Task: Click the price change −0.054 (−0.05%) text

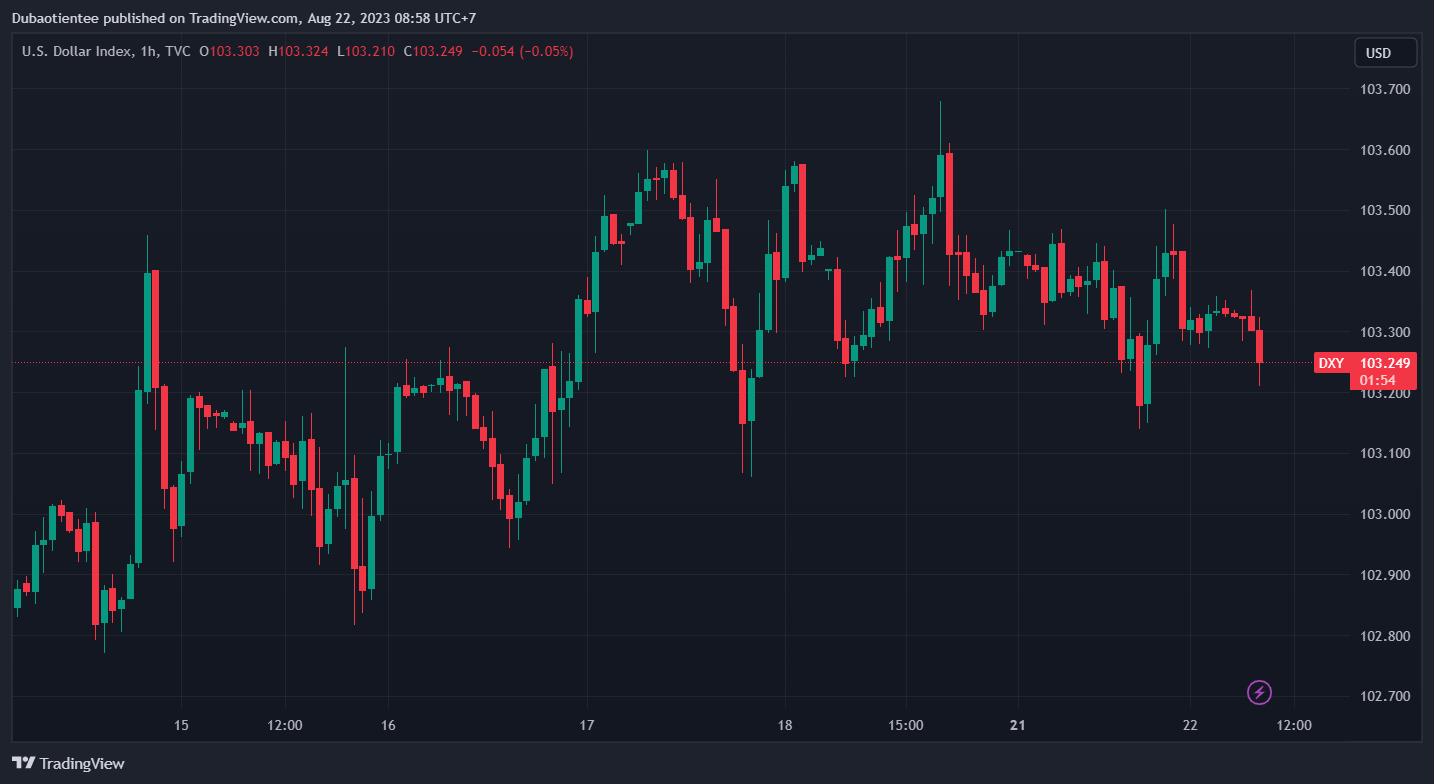Action: [522, 51]
